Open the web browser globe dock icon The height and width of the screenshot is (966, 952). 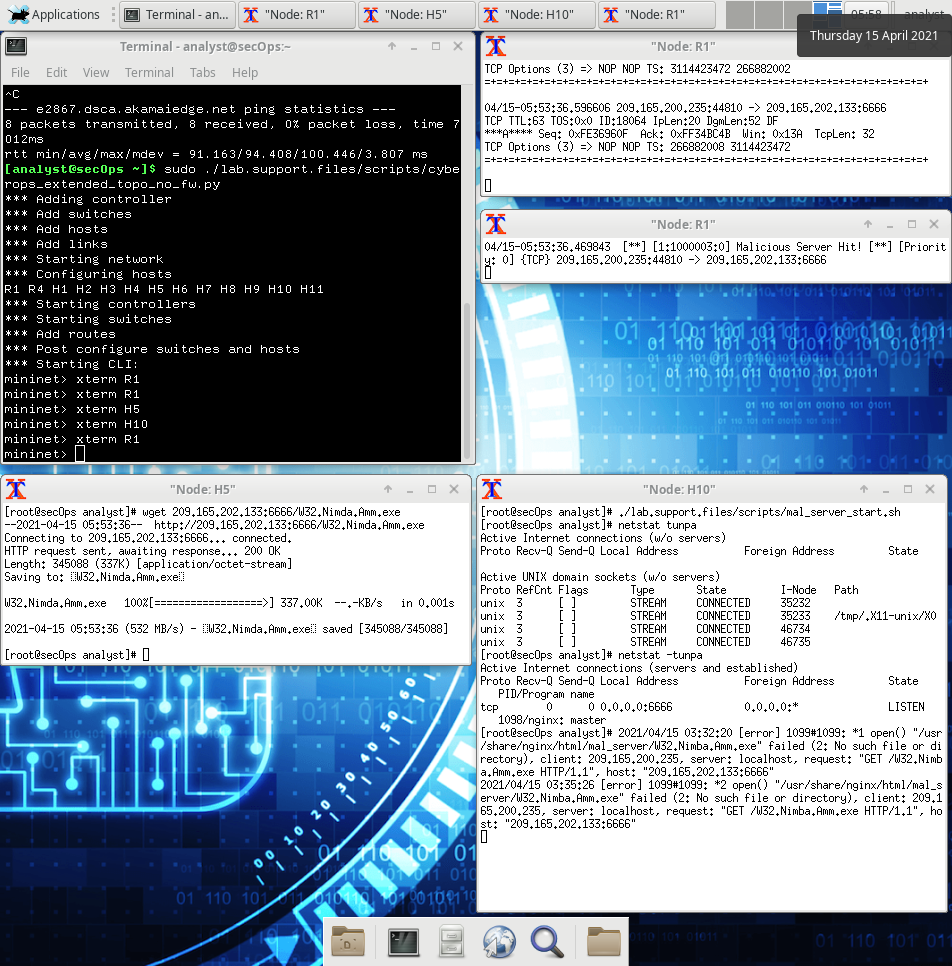point(498,942)
